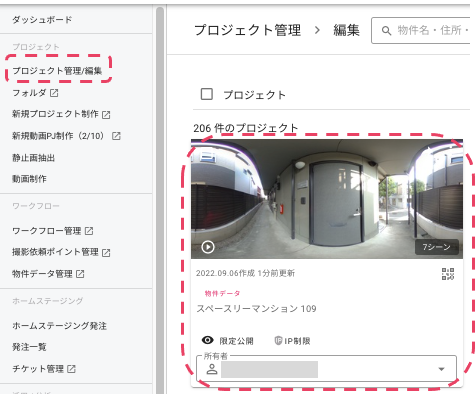Image resolution: width=475 pixels, height=394 pixels.
Task: Select プロジェクト管理/編集 menu item
Action: pyautogui.click(x=57, y=71)
